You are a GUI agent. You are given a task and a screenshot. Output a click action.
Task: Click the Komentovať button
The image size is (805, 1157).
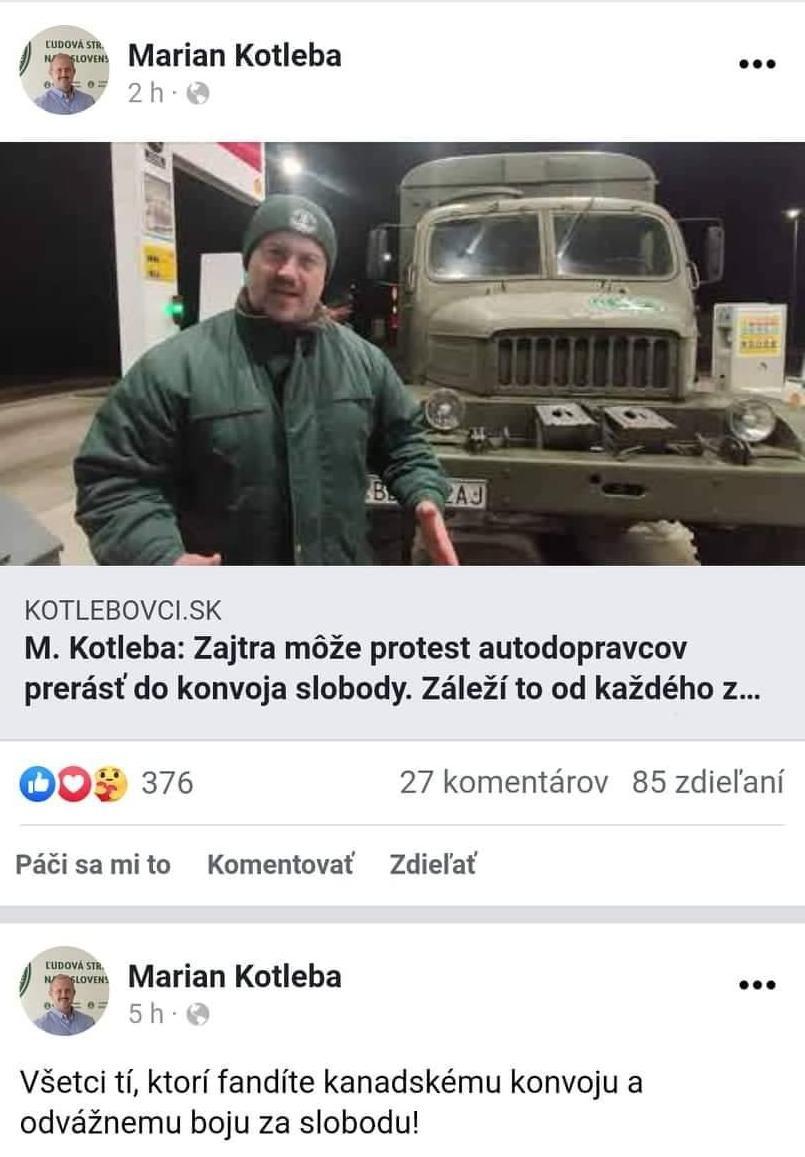click(280, 864)
